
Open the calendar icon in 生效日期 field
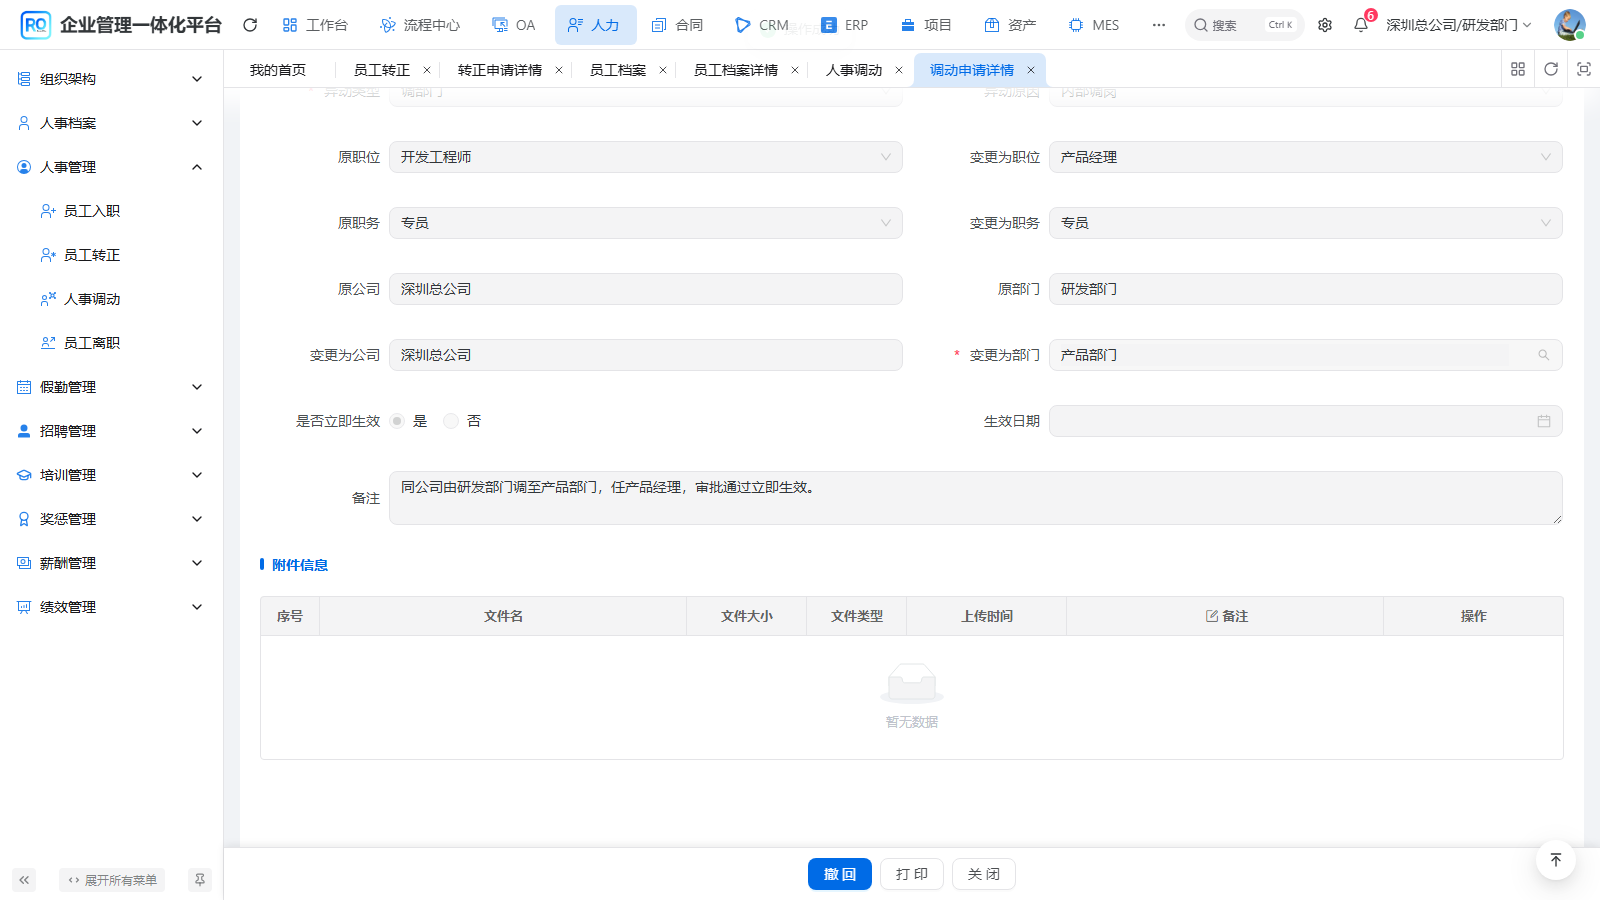pos(1544,421)
